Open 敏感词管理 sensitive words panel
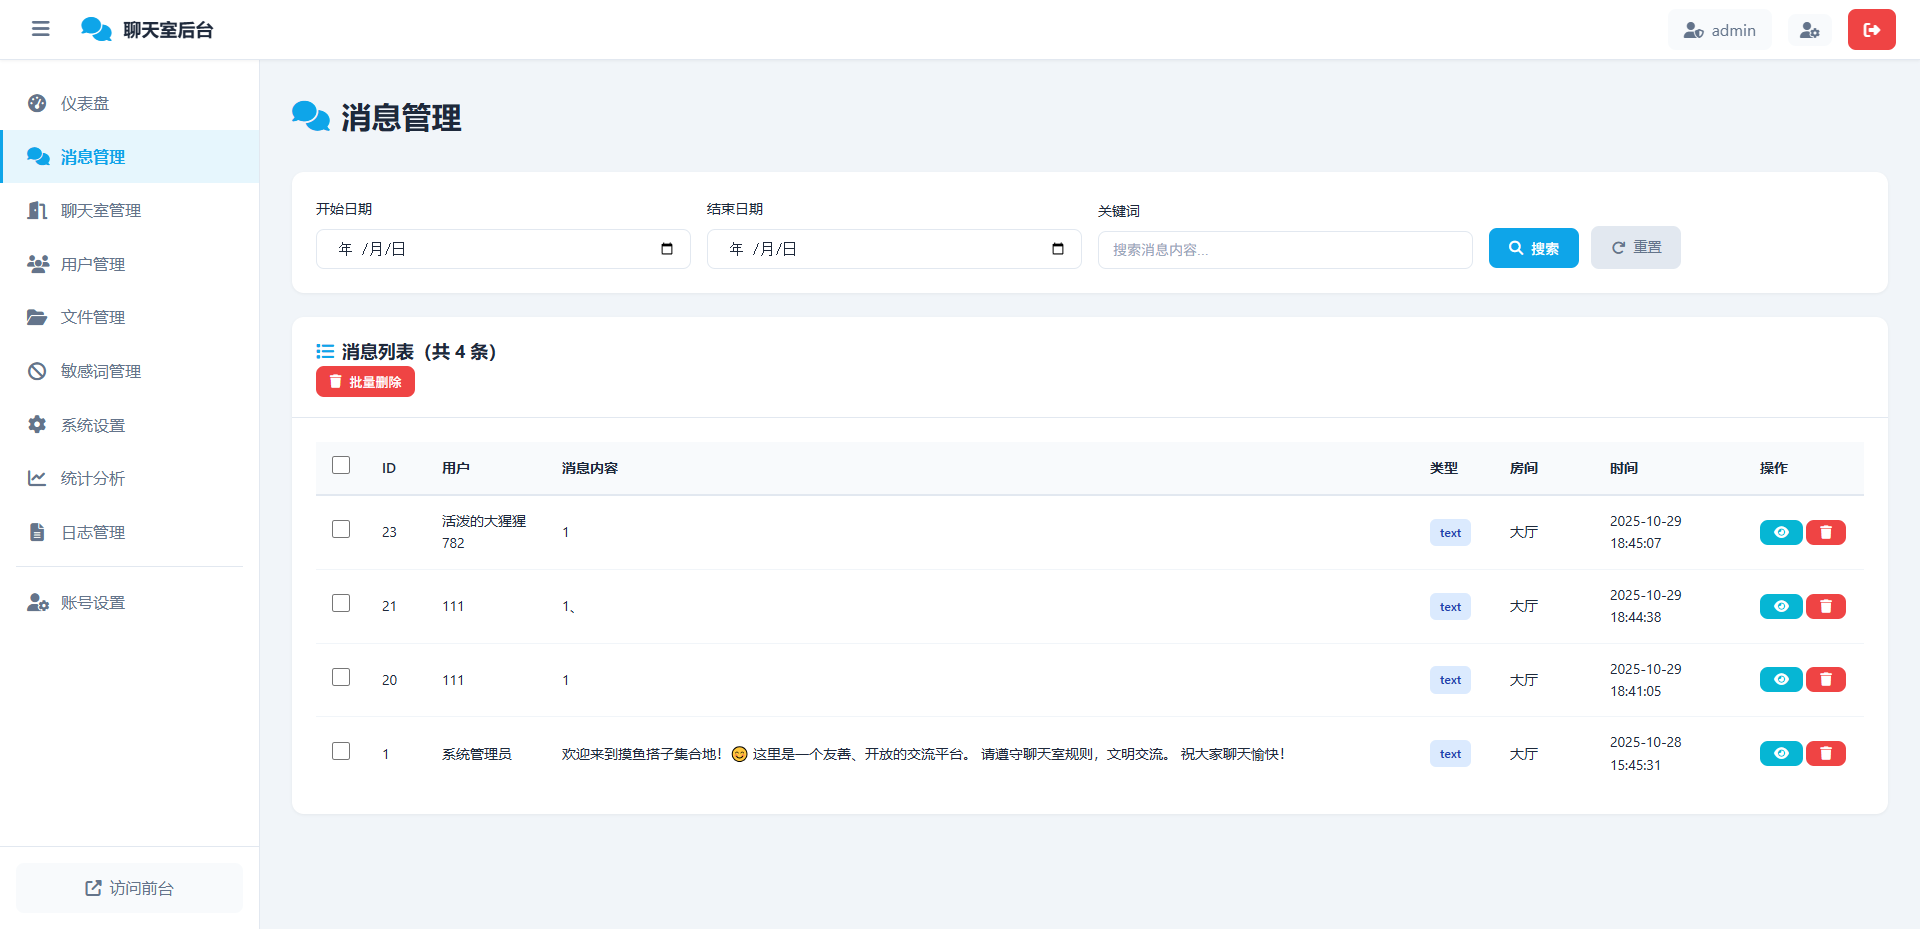Image resolution: width=1920 pixels, height=929 pixels. point(103,370)
